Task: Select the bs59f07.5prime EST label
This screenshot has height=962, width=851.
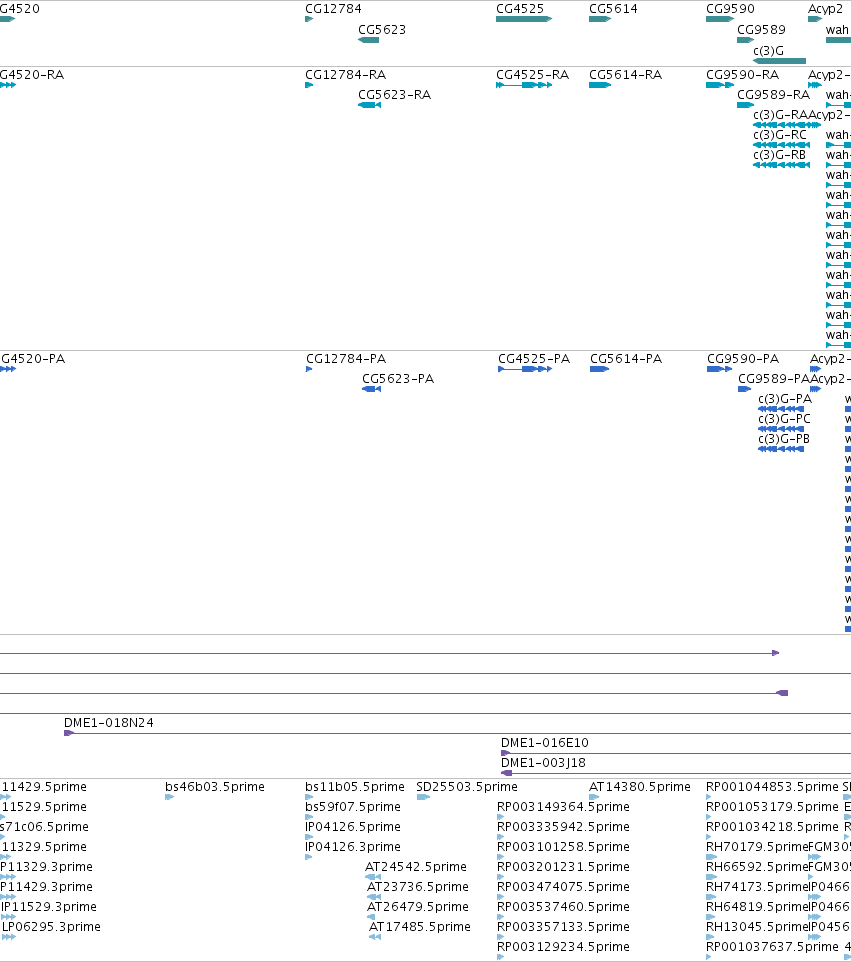Action: click(353, 806)
